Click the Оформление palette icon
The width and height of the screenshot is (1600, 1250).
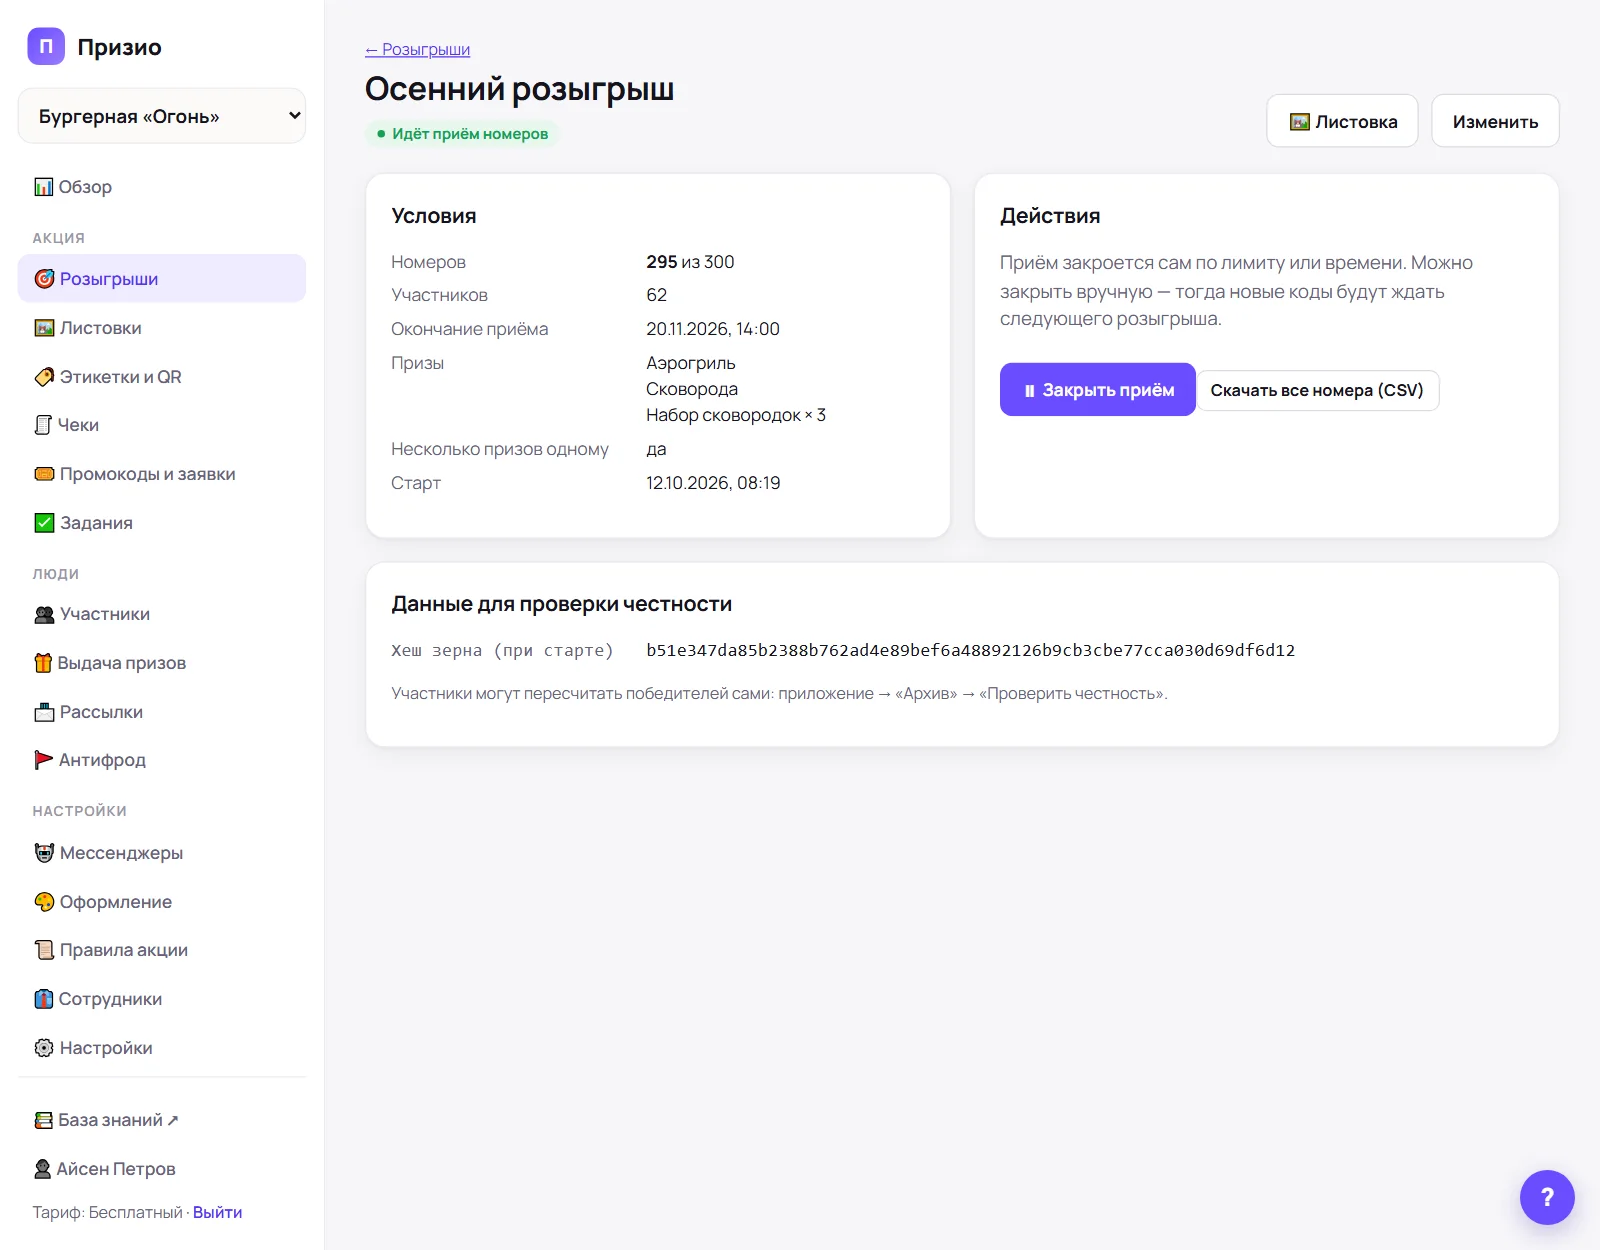44,902
